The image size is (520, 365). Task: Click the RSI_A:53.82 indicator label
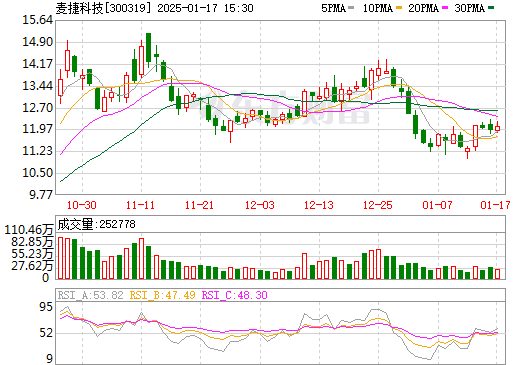point(91,295)
